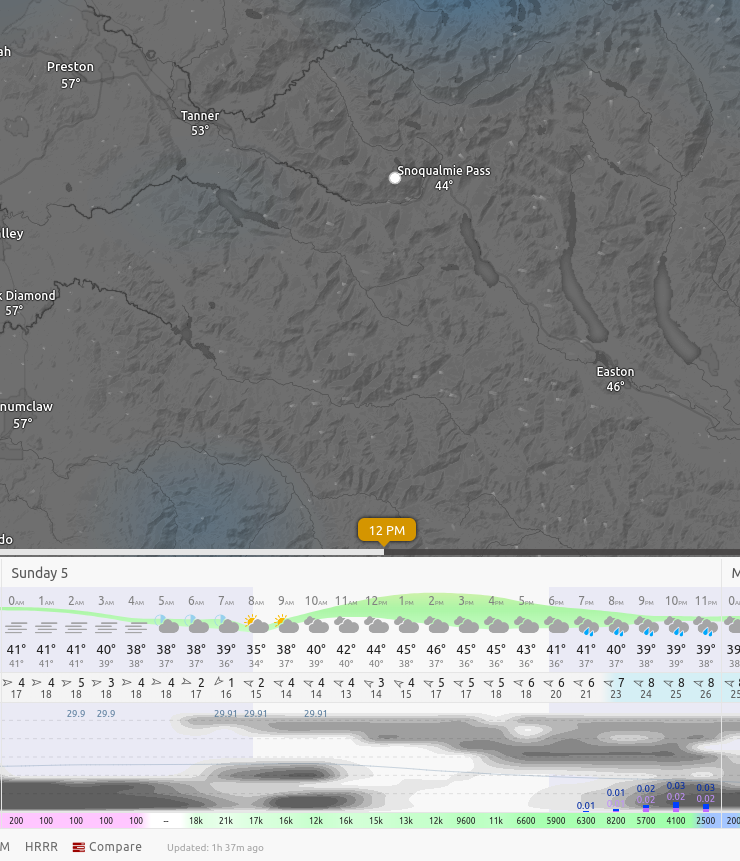The image size is (740, 861).
Task: Click the cloudy icon at 12 PM
Action: [376, 625]
